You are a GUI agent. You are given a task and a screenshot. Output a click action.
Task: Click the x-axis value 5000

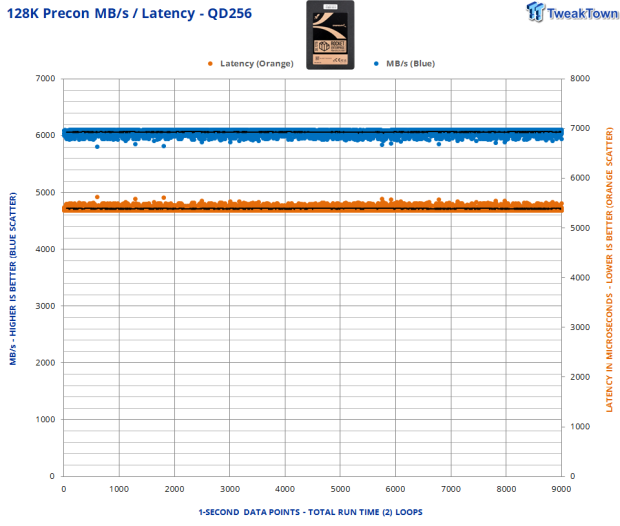coord(340,489)
